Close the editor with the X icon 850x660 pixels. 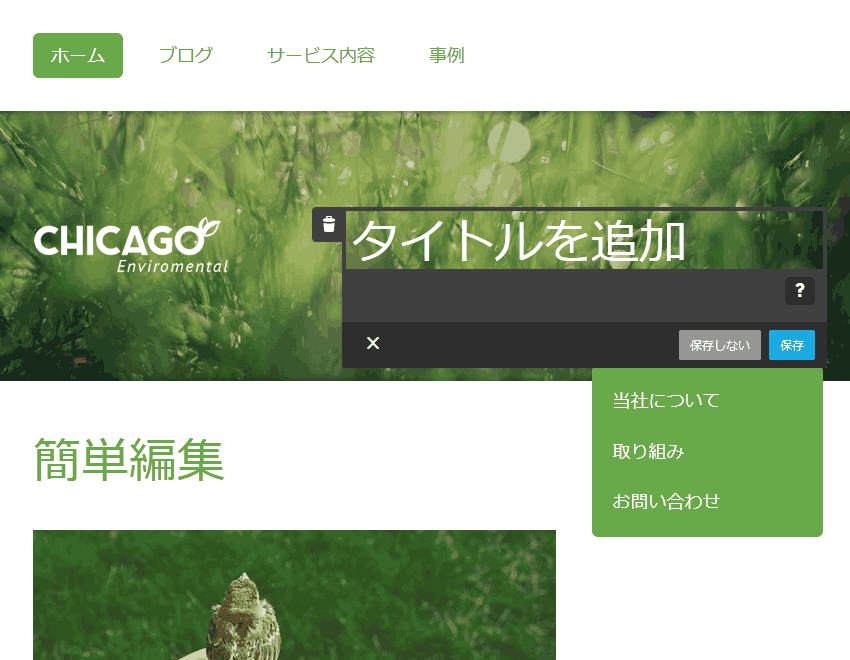(373, 344)
